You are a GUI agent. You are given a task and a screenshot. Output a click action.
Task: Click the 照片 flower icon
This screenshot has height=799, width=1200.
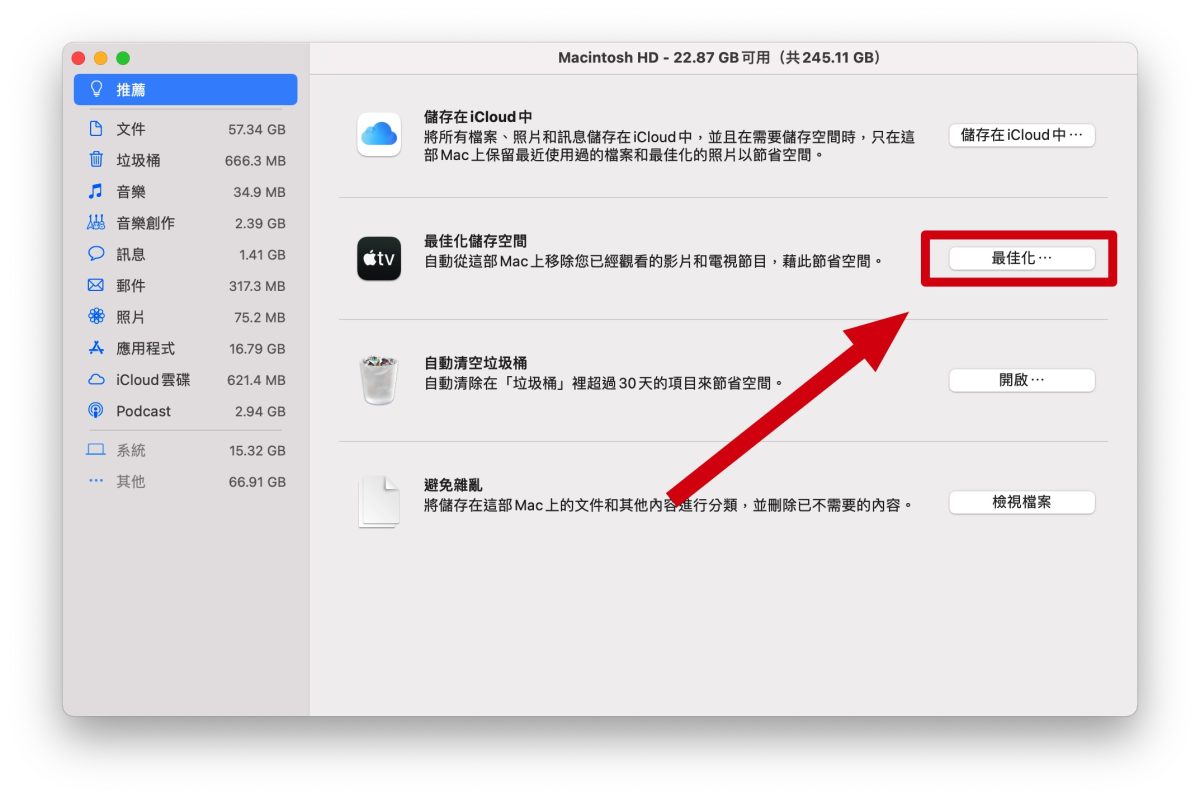click(x=96, y=317)
